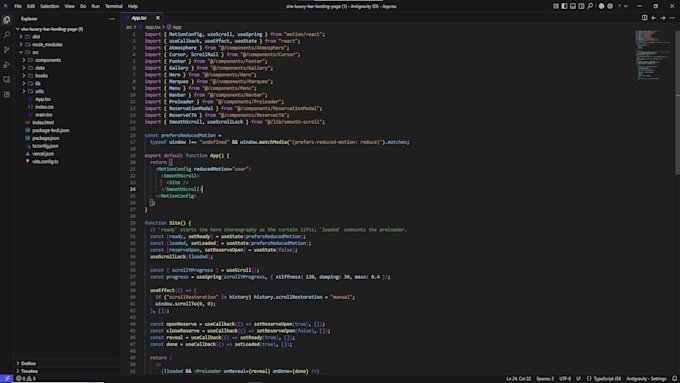Open index.css in the file tree

click(44, 107)
